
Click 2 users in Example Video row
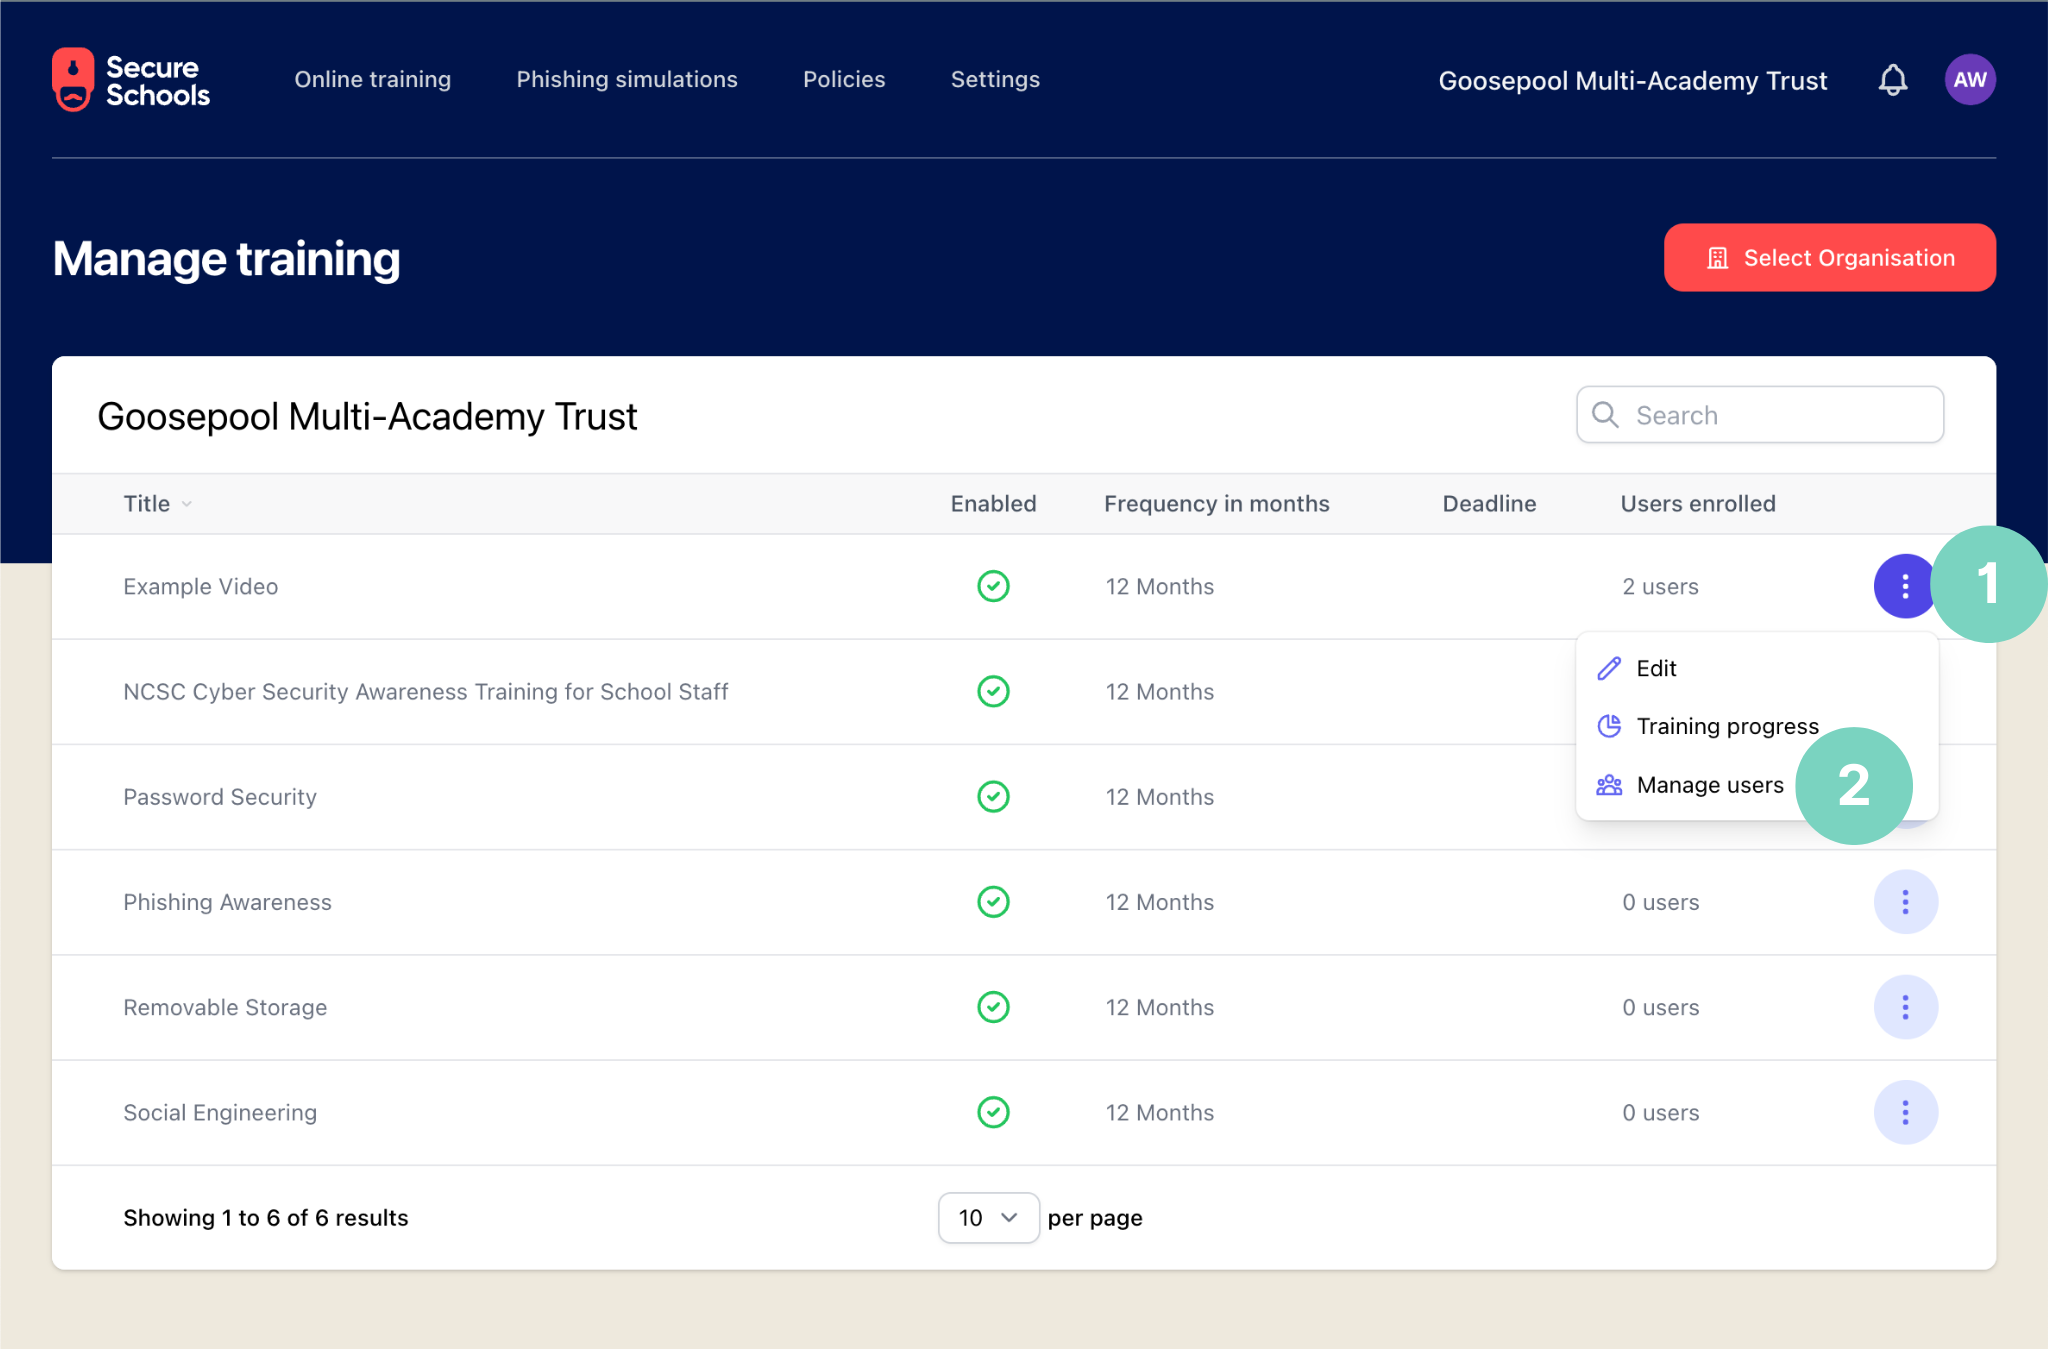[1660, 587]
